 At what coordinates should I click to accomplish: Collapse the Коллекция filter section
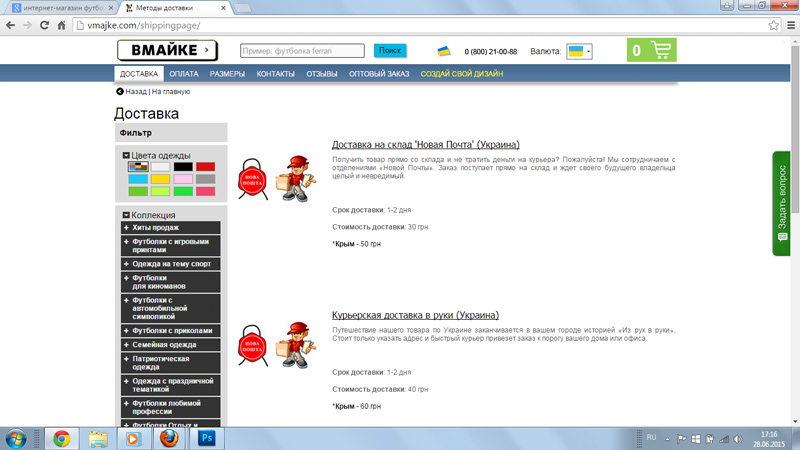click(x=126, y=215)
